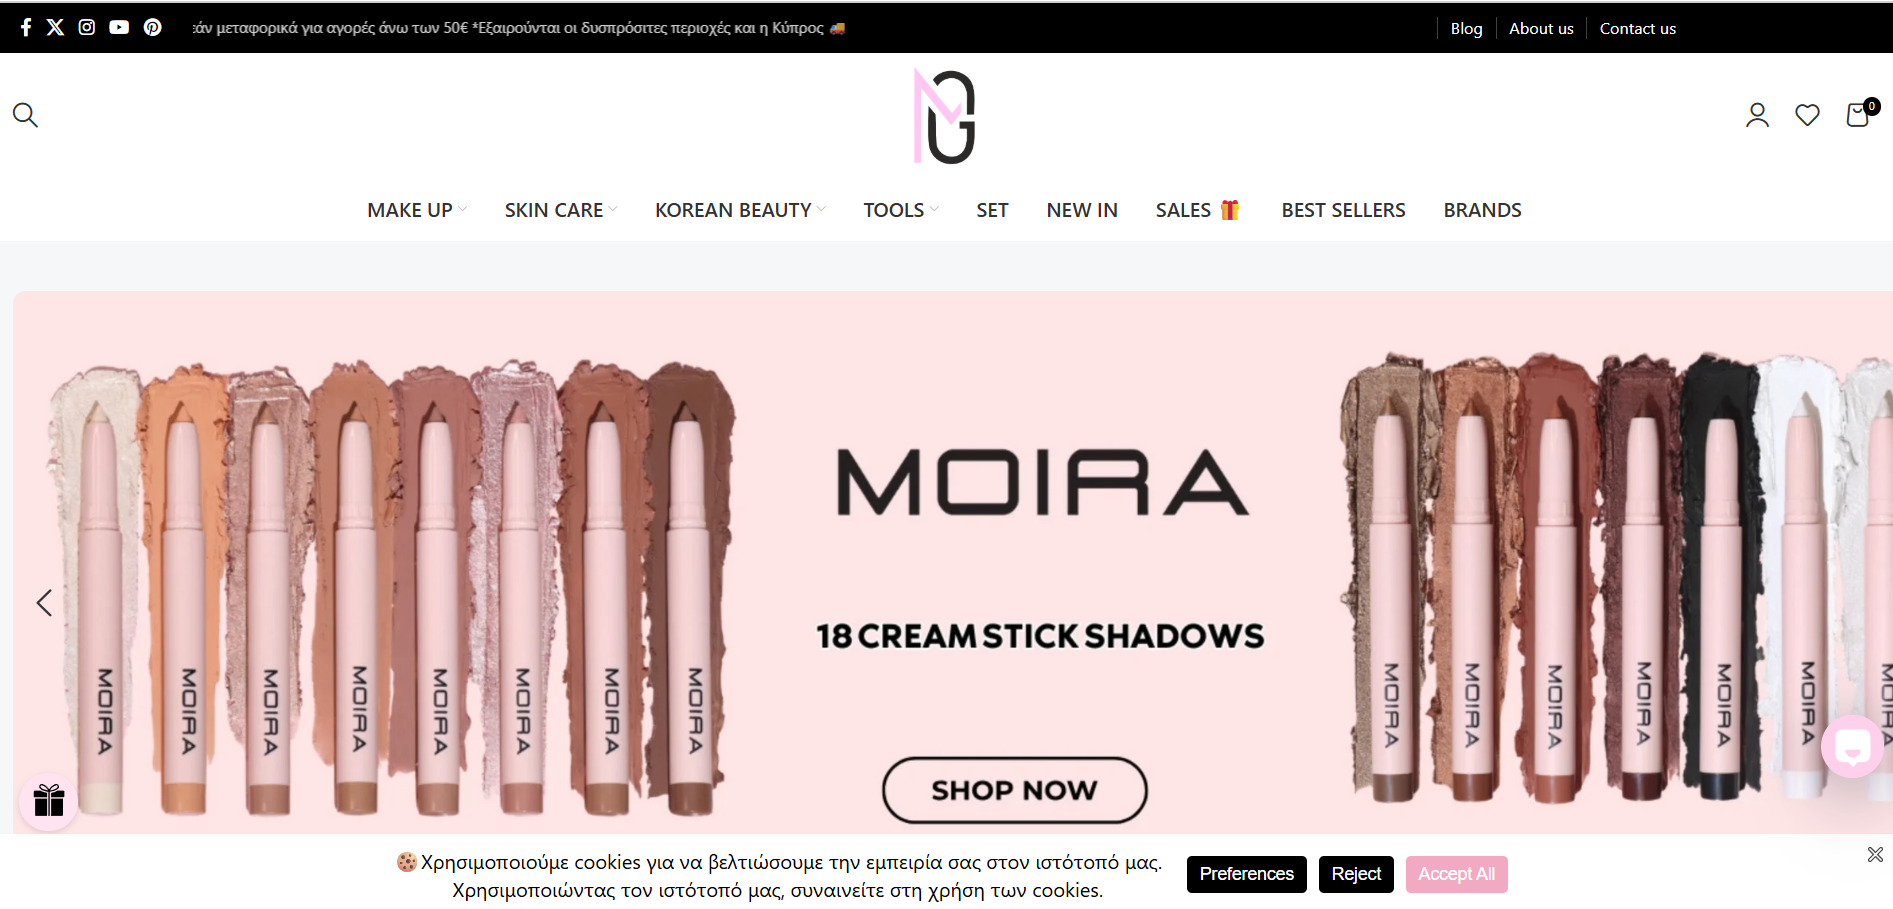Expand the KOREAN BEAUTY dropdown menu

(740, 210)
